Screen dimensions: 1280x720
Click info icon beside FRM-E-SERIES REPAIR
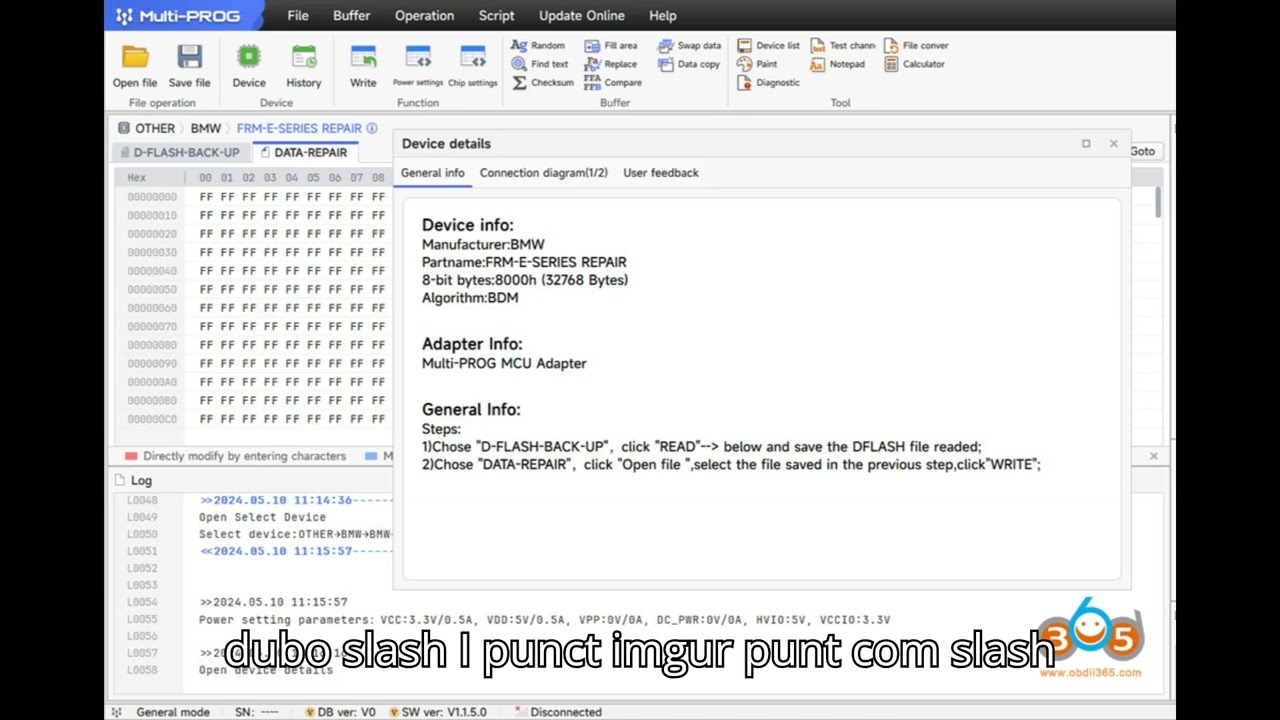pos(372,128)
